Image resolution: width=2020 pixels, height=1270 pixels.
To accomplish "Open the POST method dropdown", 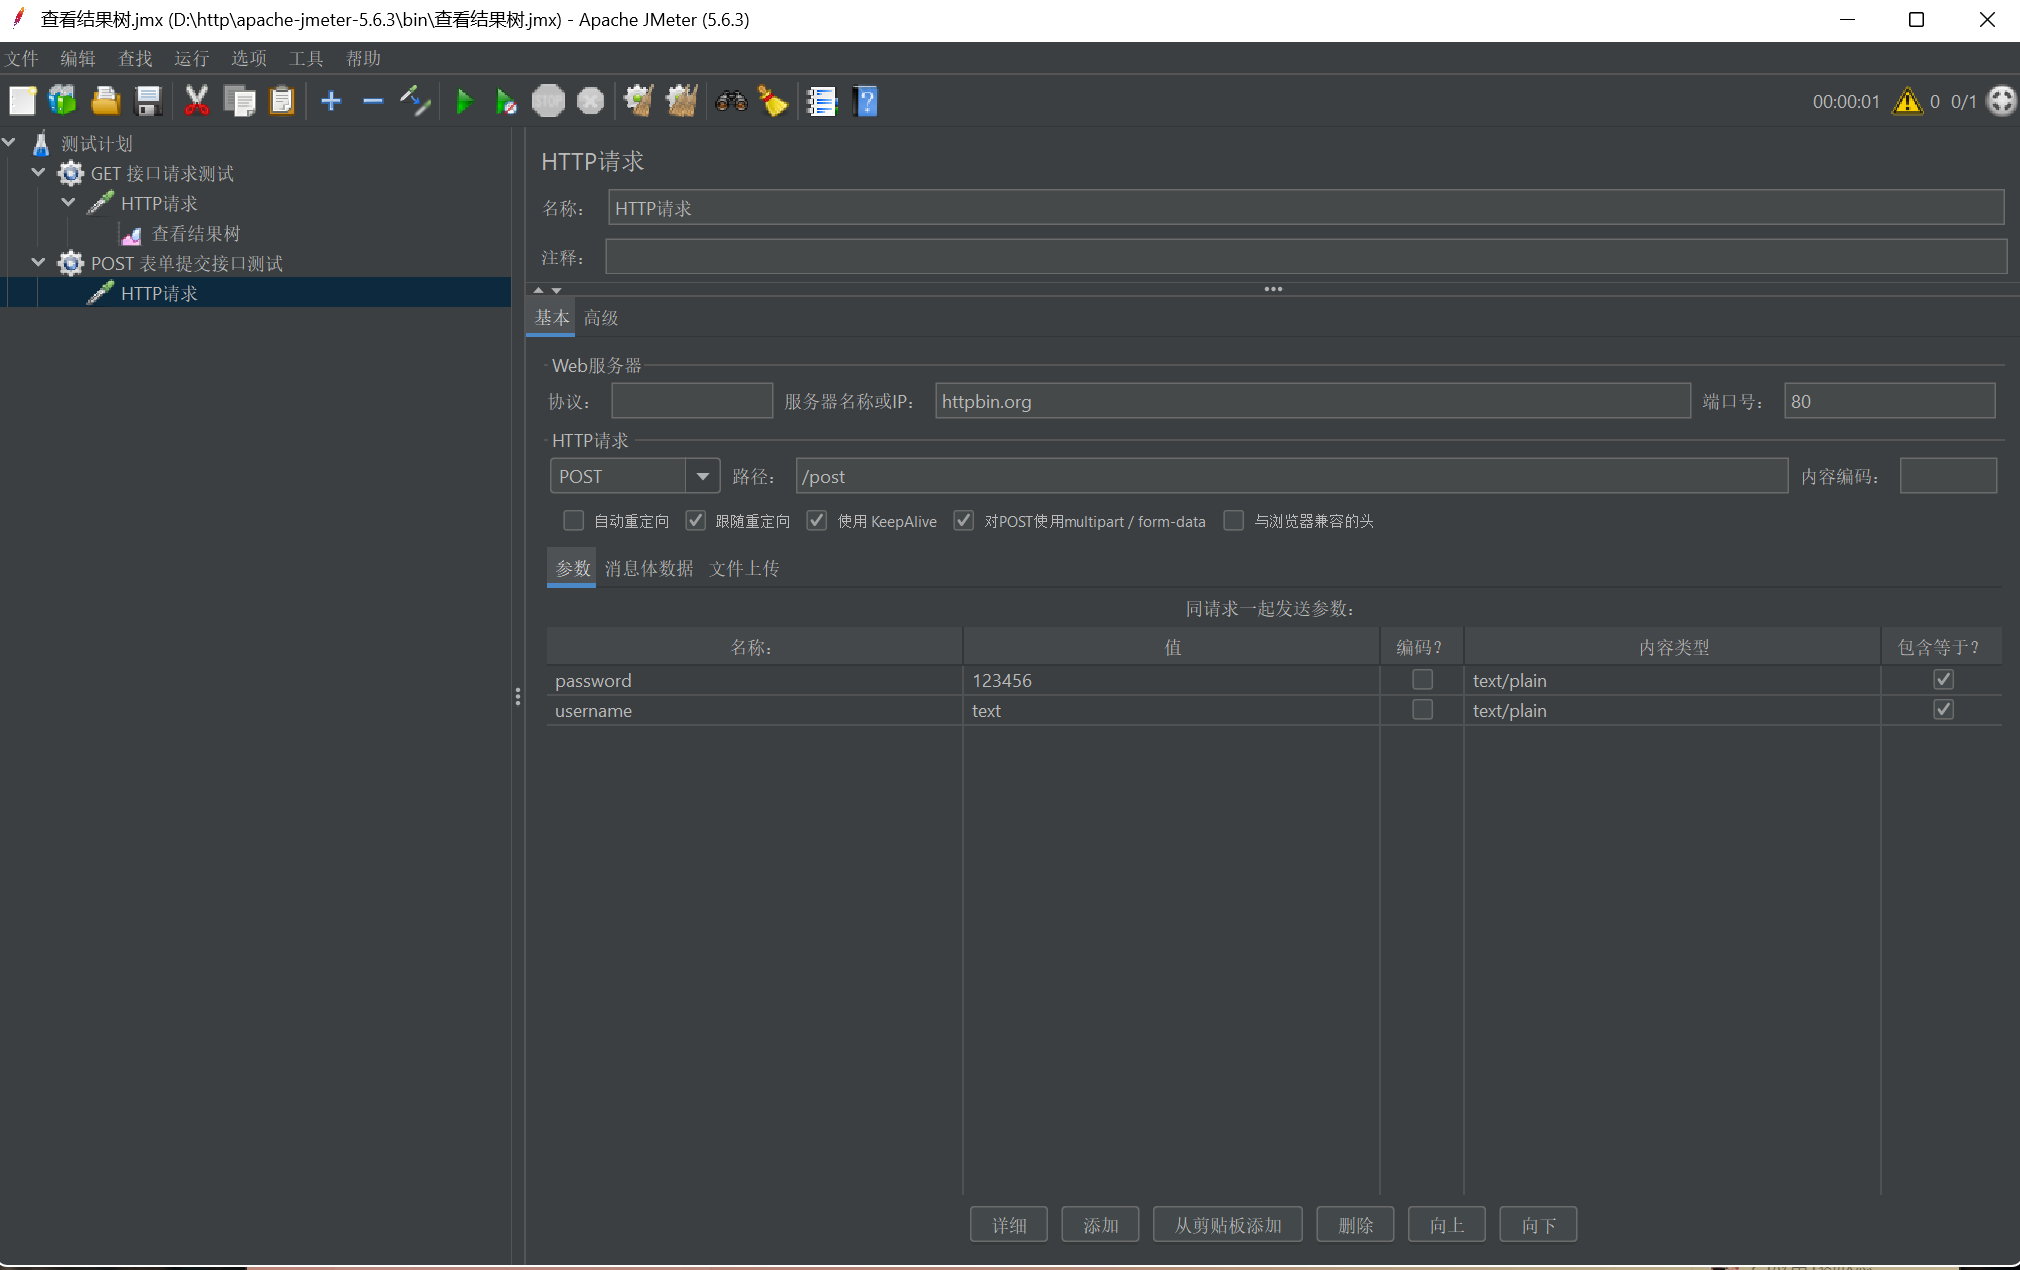I will click(x=702, y=476).
